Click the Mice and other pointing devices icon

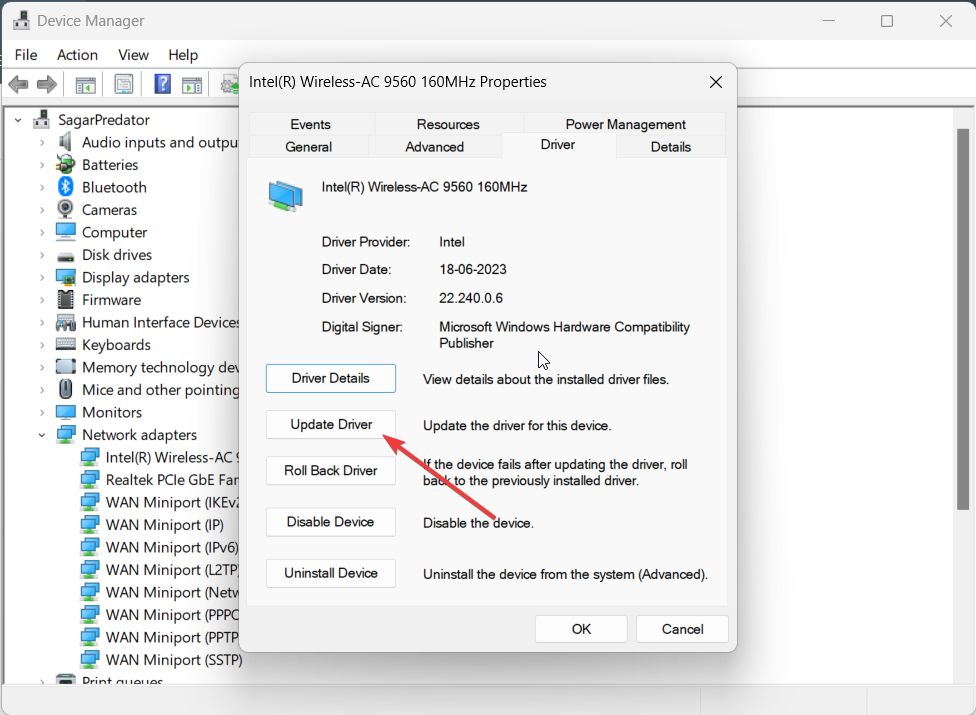click(x=65, y=389)
